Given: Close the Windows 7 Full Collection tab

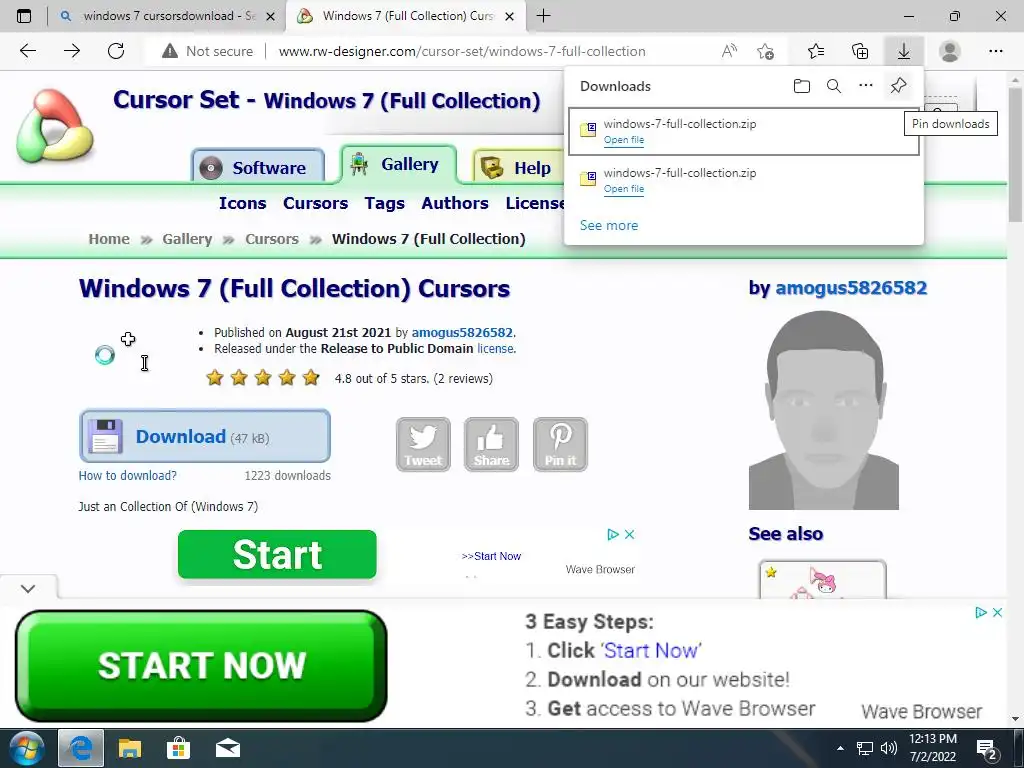Looking at the screenshot, I should pos(511,16).
